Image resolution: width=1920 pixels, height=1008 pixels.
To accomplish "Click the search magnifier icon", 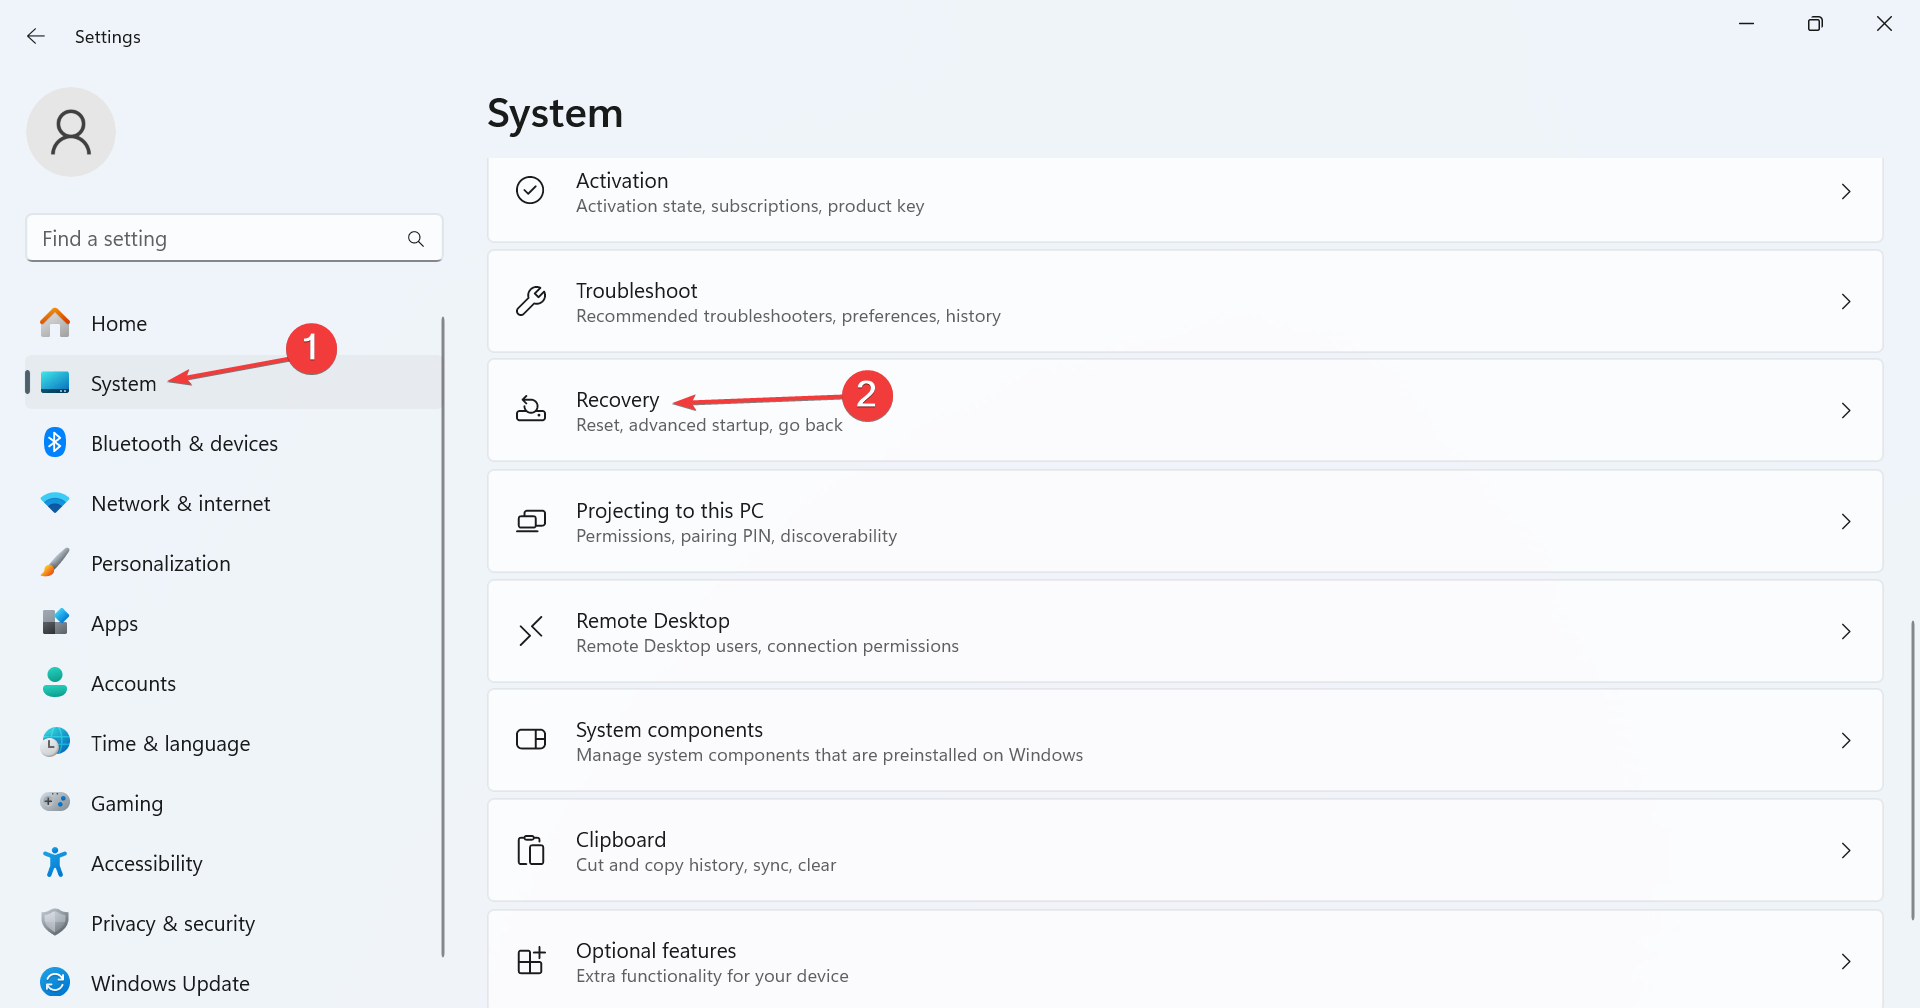I will coord(416,239).
